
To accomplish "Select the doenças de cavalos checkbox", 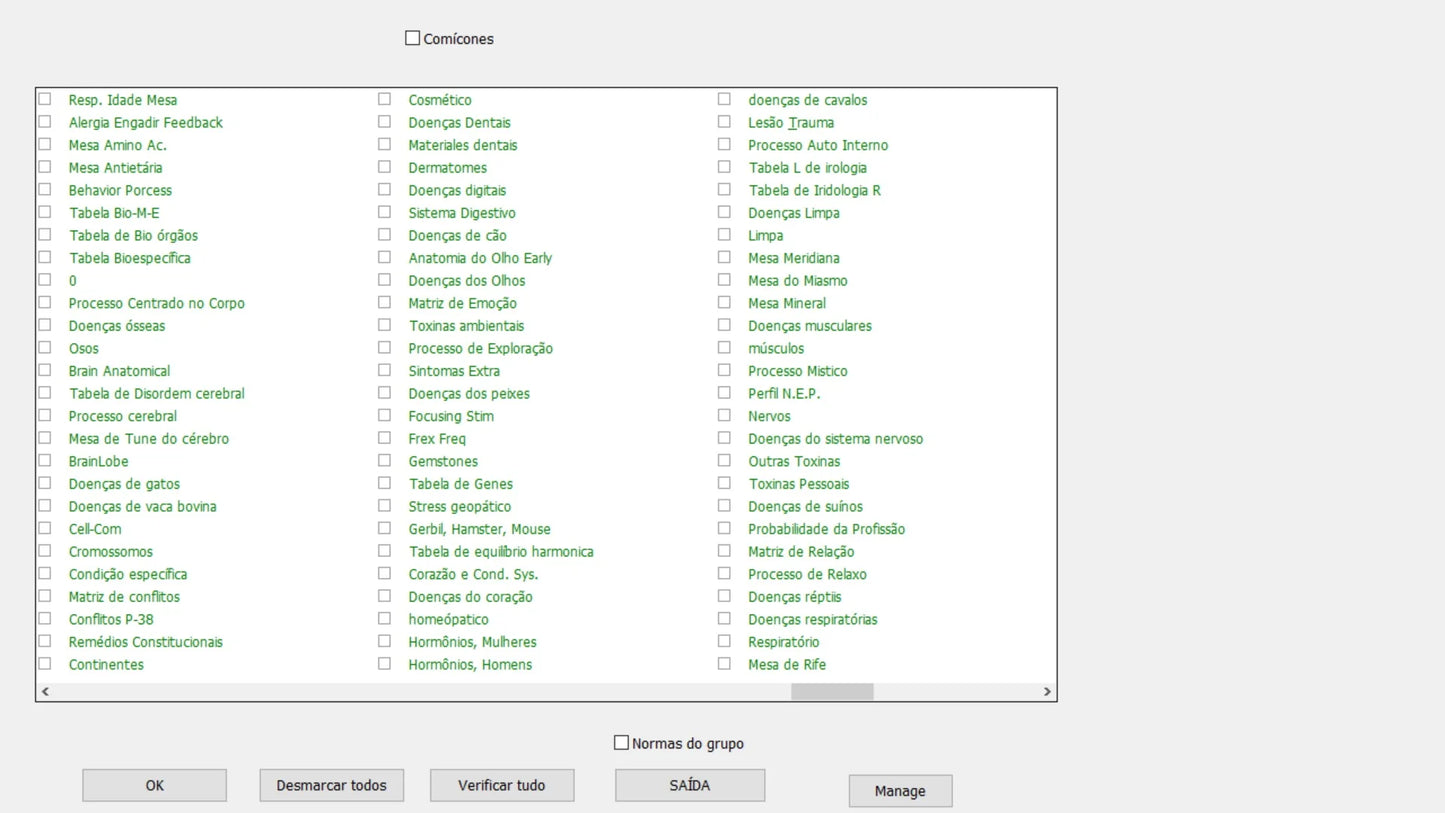I will [724, 100].
